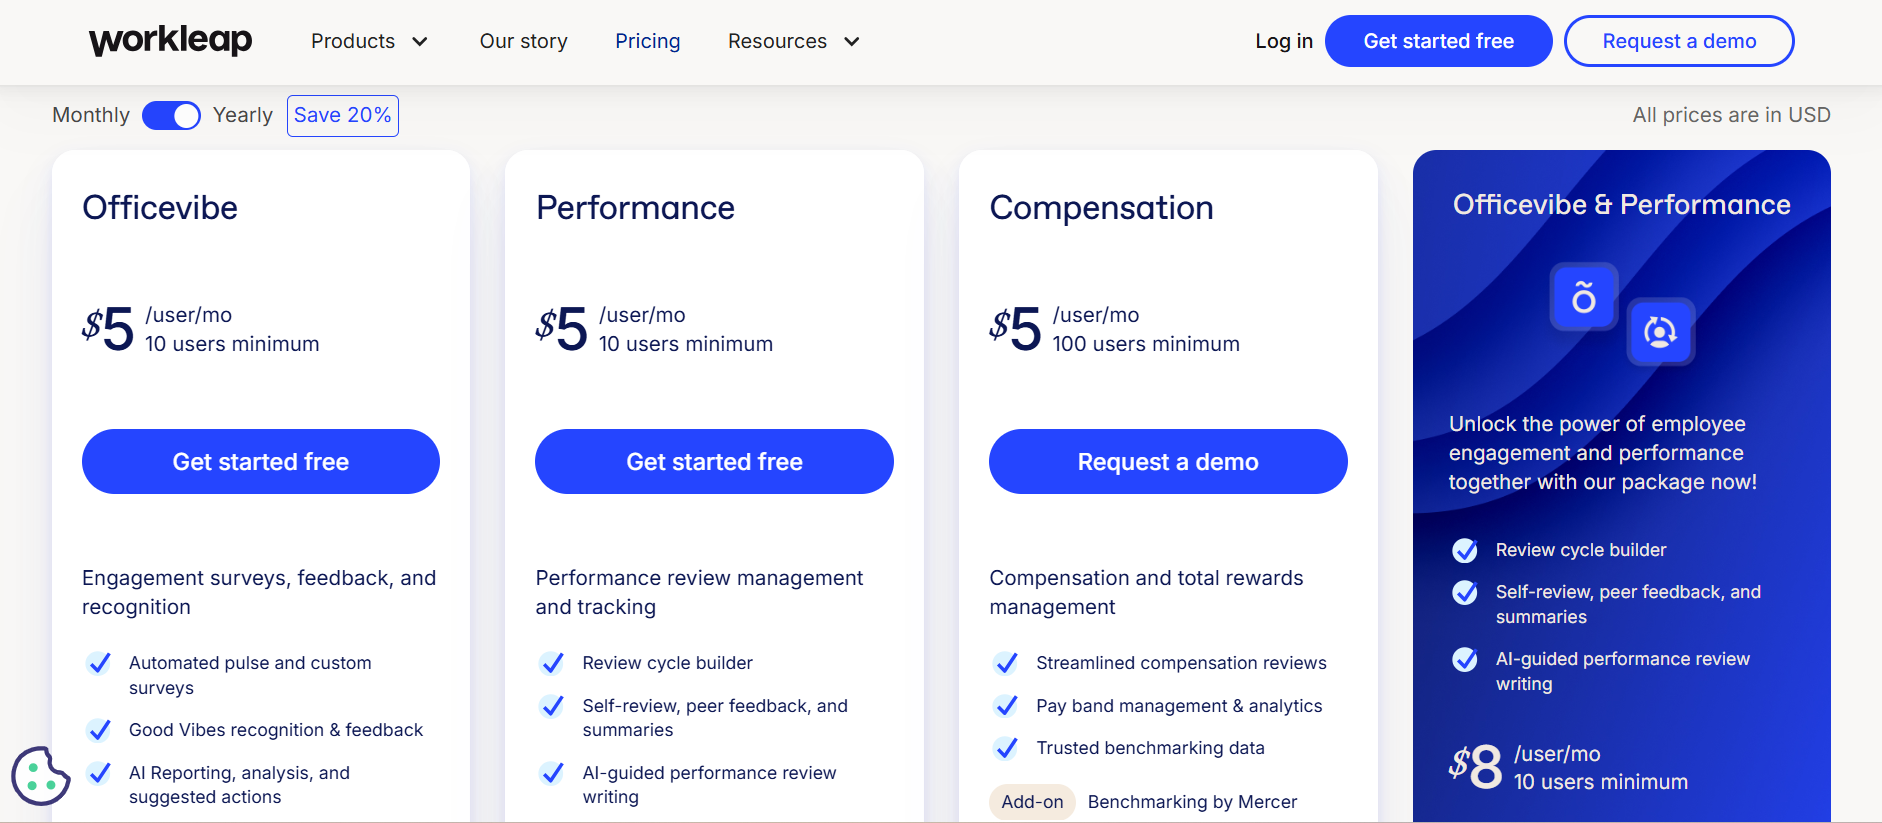The image size is (1882, 823).
Task: Click Get started free in header
Action: coord(1438,41)
